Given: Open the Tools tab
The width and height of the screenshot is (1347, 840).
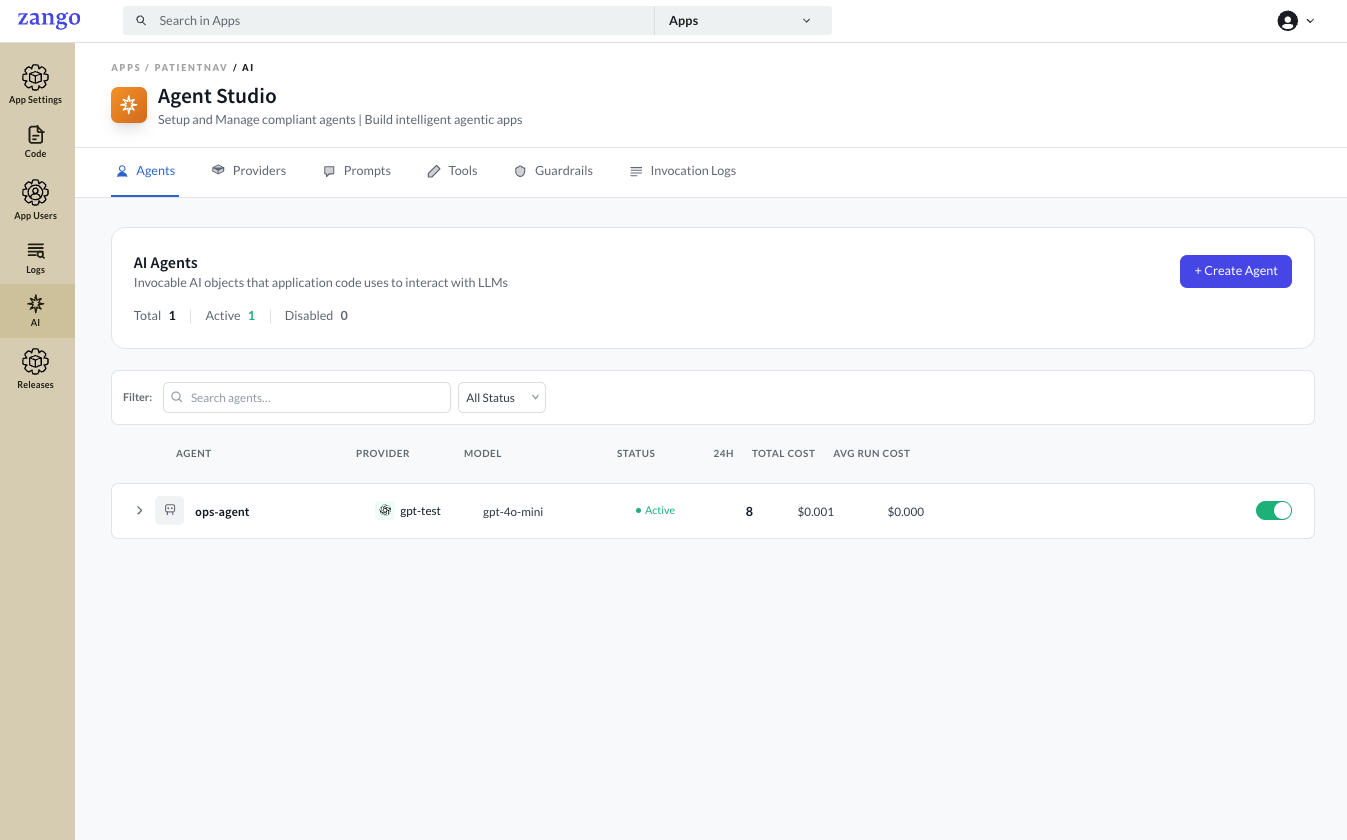Looking at the screenshot, I should coord(452,171).
